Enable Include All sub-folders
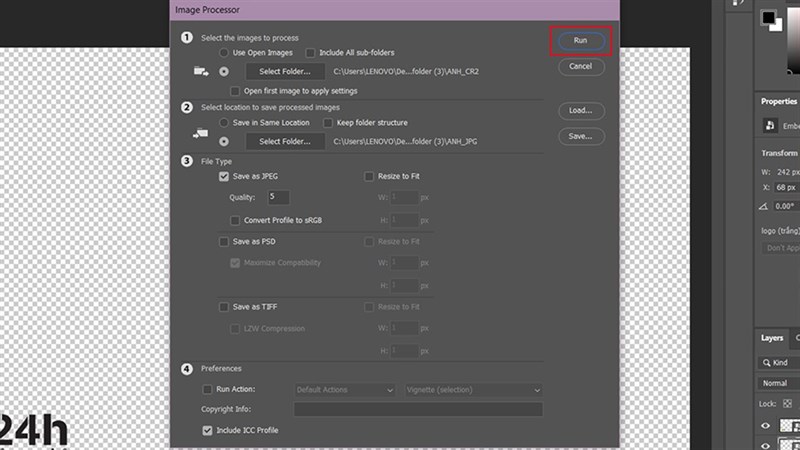 [310, 53]
